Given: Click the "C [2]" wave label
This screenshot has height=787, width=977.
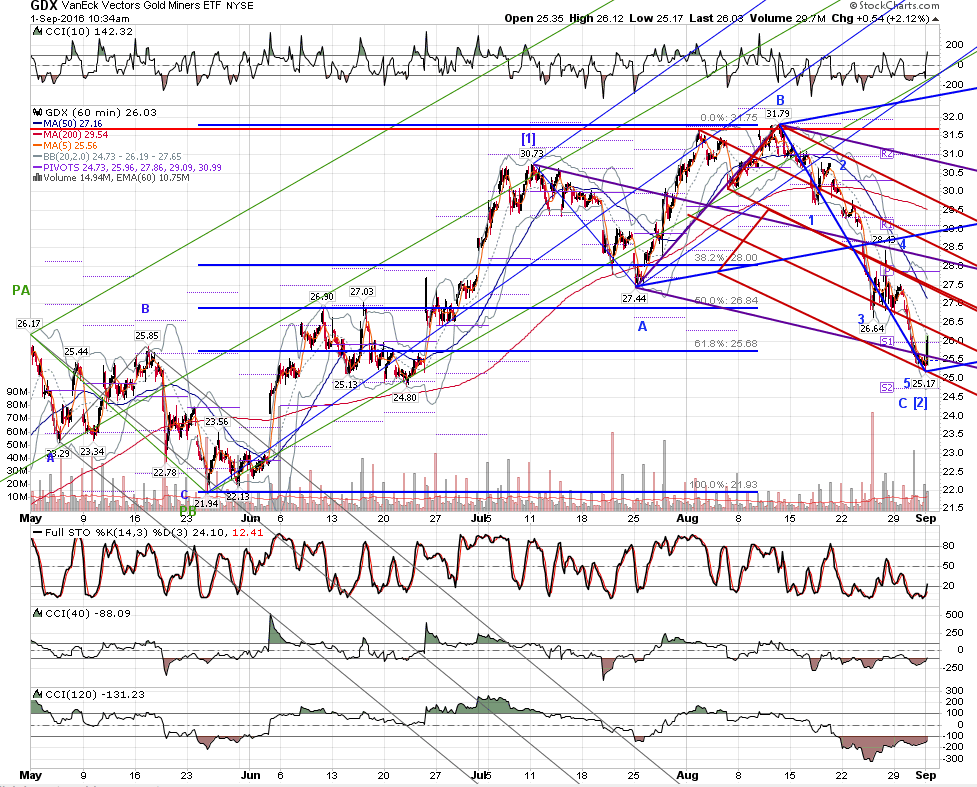Looking at the screenshot, I should (913, 403).
